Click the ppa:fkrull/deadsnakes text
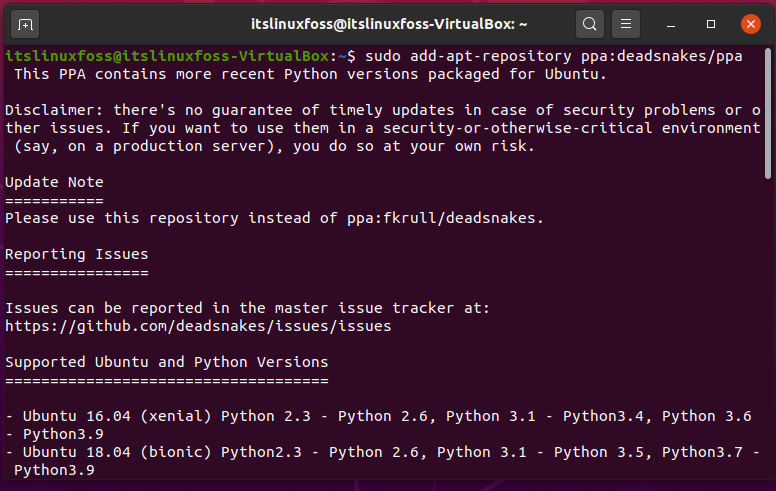The image size is (776, 491). pyautogui.click(x=445, y=218)
